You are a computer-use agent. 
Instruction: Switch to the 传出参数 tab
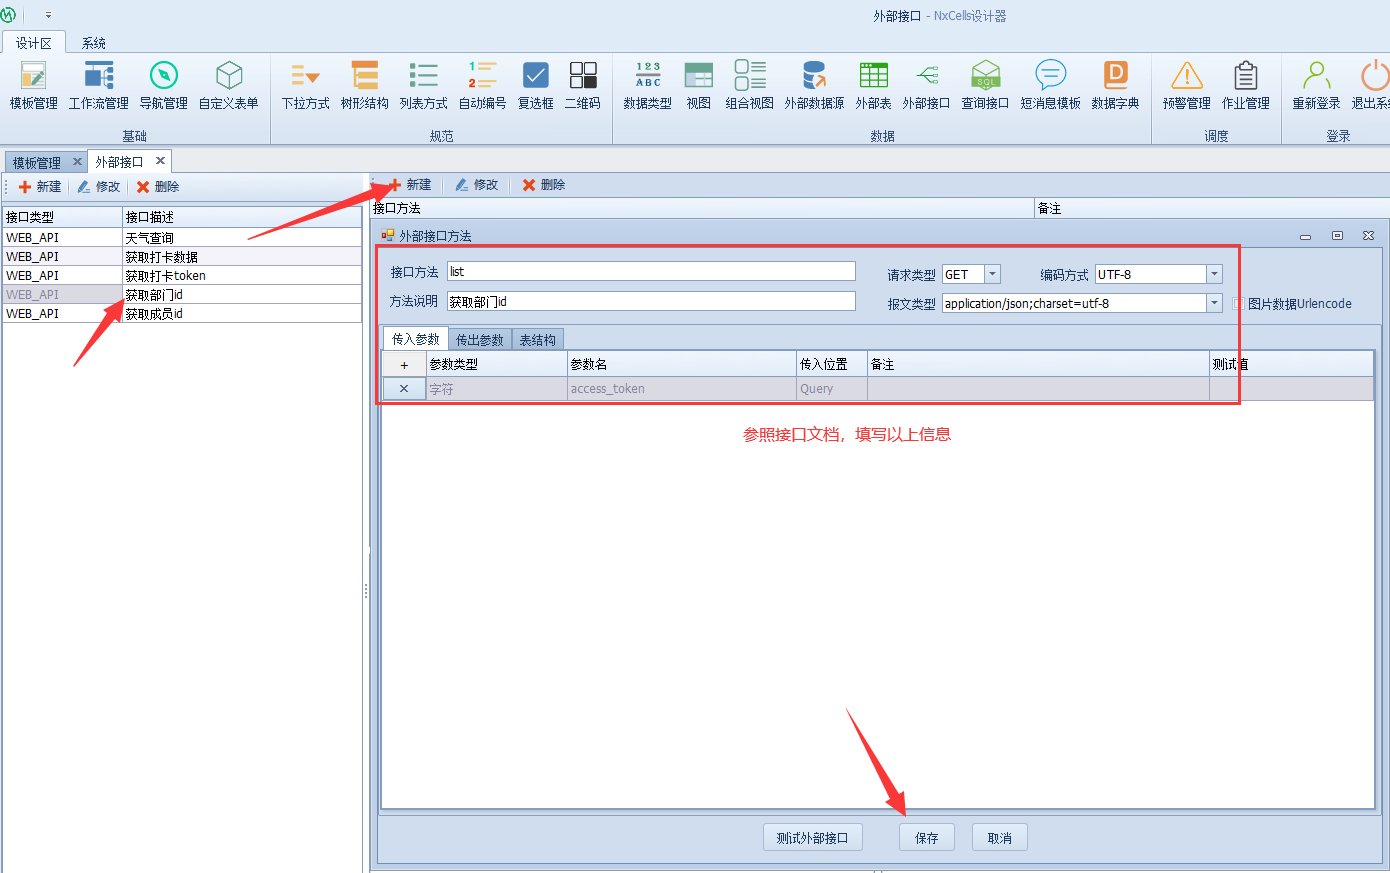click(x=480, y=340)
